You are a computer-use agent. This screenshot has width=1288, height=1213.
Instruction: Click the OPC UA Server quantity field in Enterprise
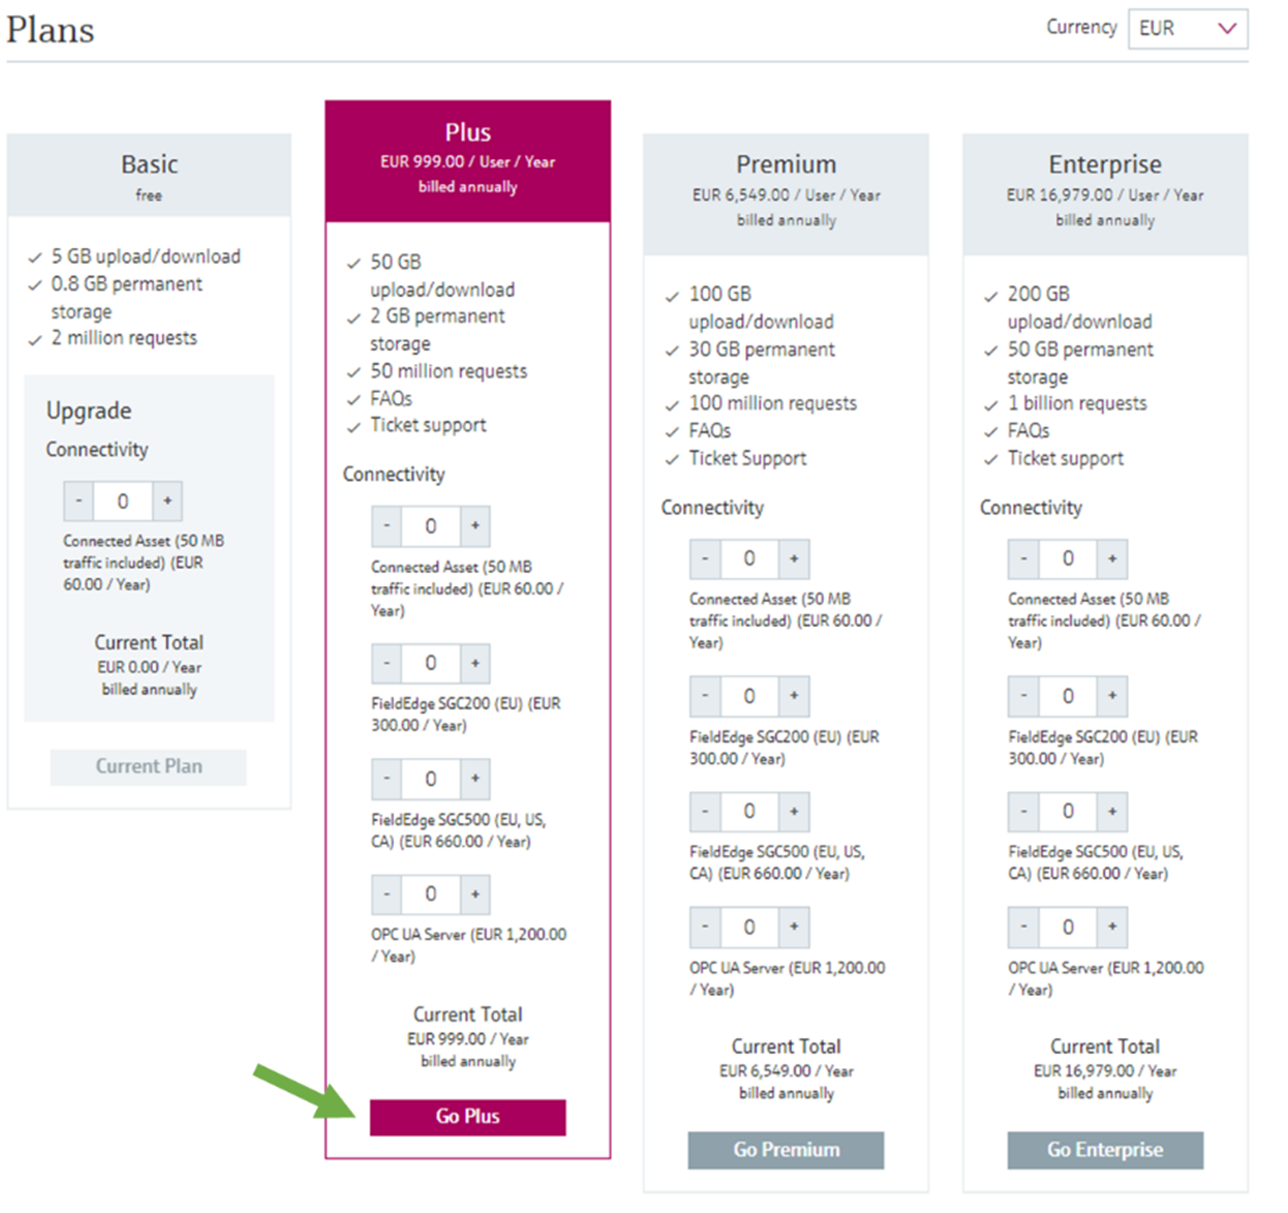point(1068,927)
